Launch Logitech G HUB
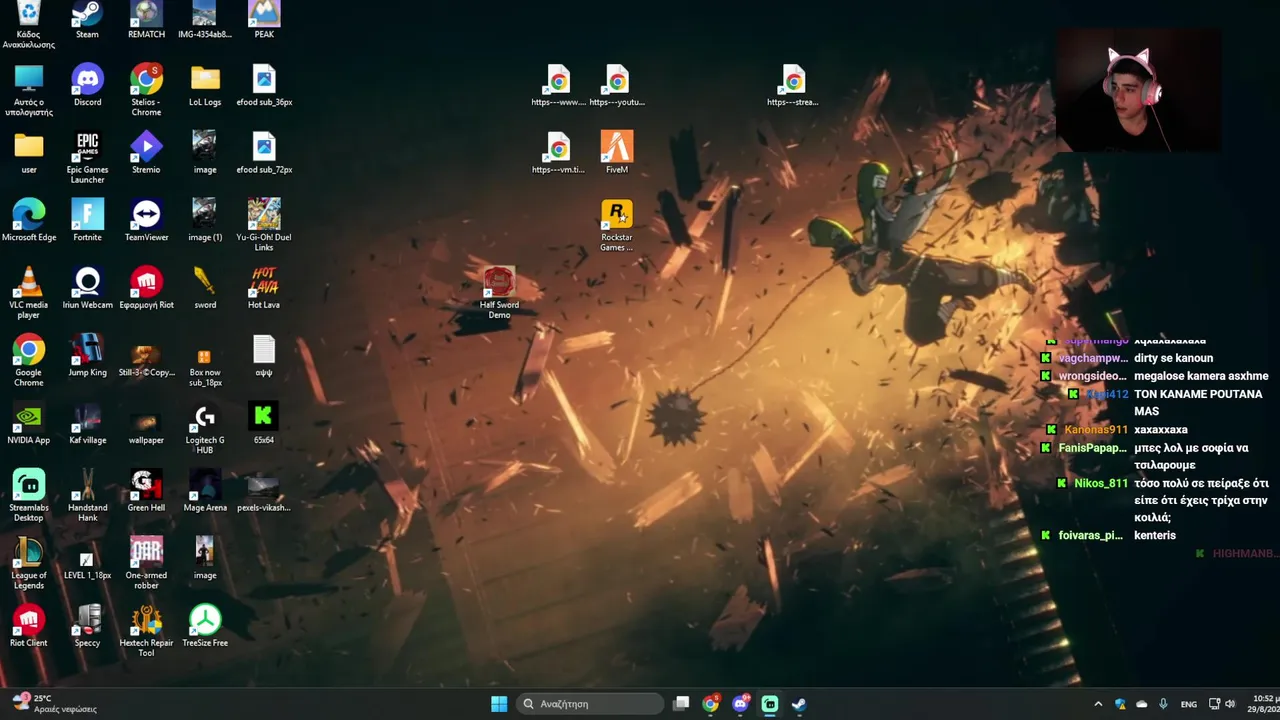 205,428
